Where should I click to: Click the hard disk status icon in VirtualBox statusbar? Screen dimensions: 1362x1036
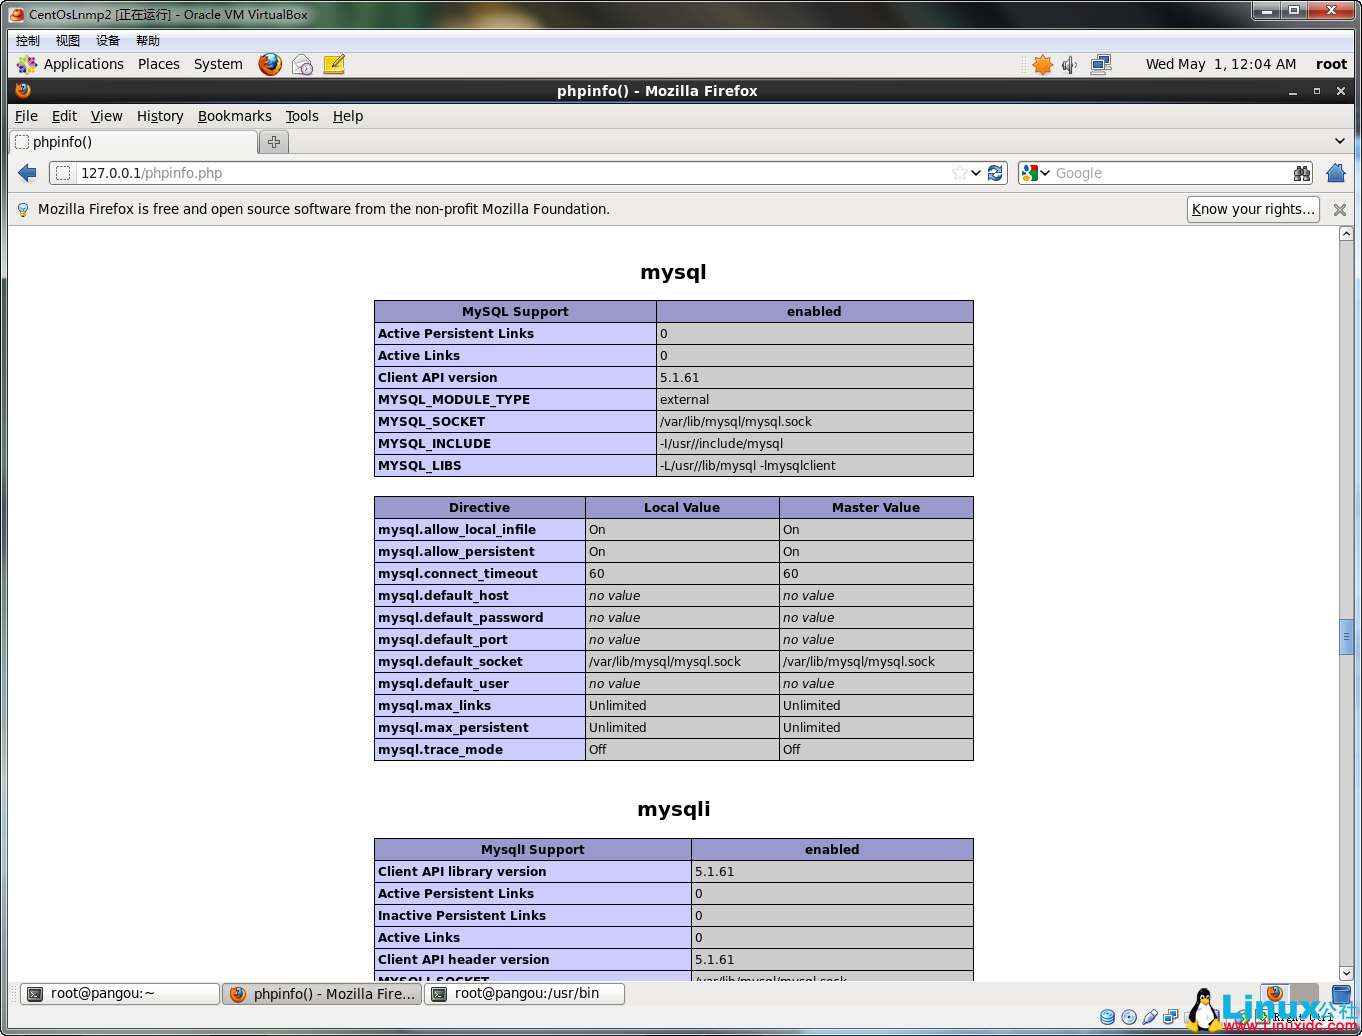[1107, 1017]
